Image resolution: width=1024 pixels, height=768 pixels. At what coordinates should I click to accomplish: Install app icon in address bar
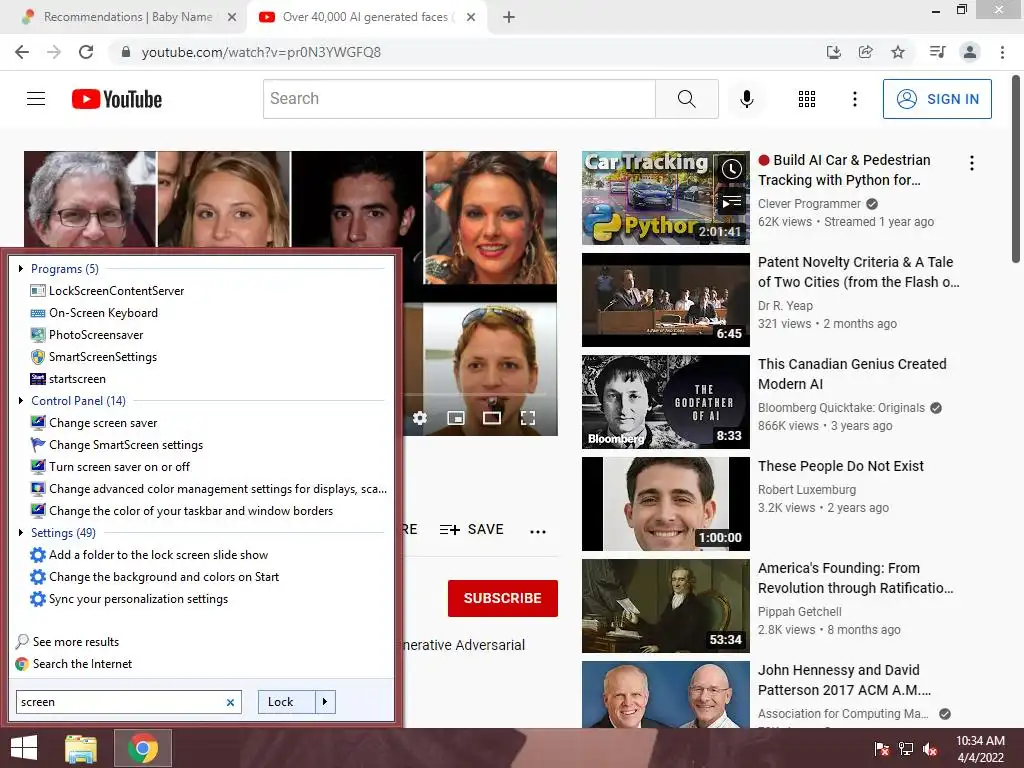pyautogui.click(x=833, y=52)
